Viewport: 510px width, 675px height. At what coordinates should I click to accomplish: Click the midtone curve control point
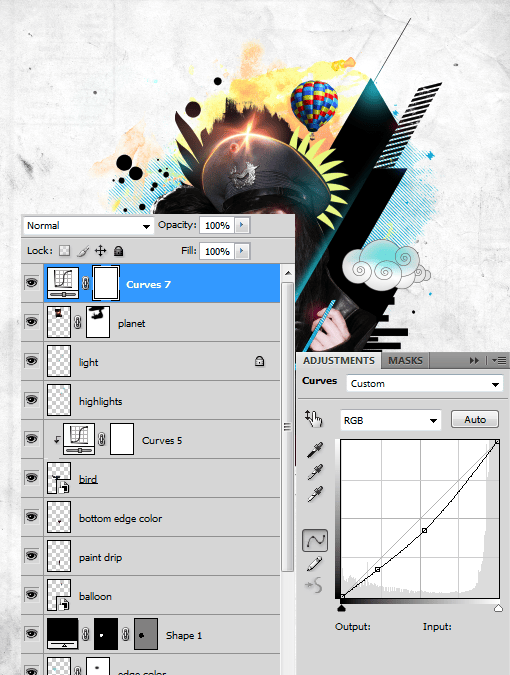pyautogui.click(x=424, y=530)
